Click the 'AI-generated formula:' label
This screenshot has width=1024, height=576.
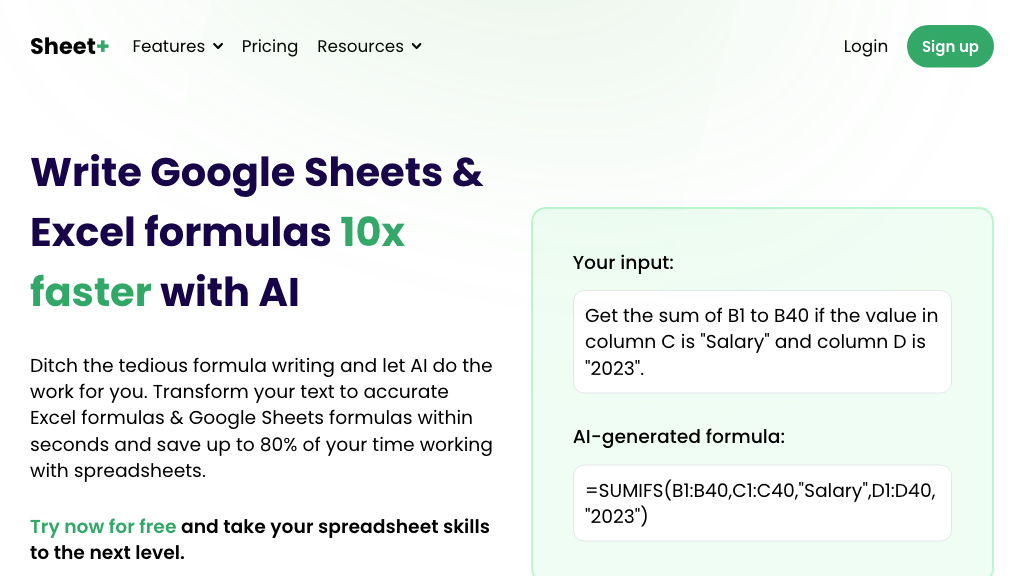[678, 437]
